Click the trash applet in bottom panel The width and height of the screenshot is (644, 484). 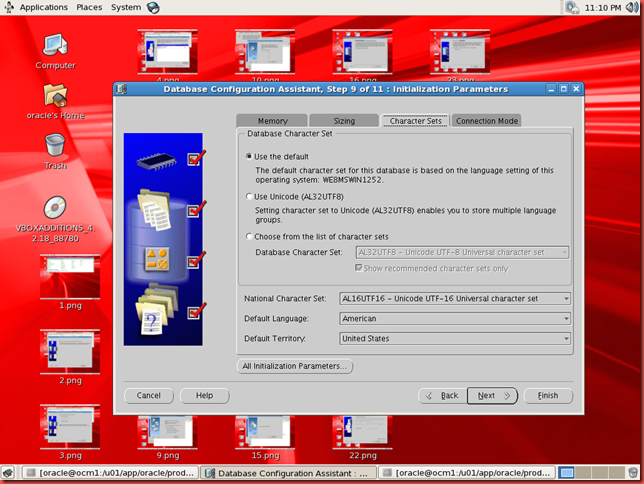tap(634, 473)
